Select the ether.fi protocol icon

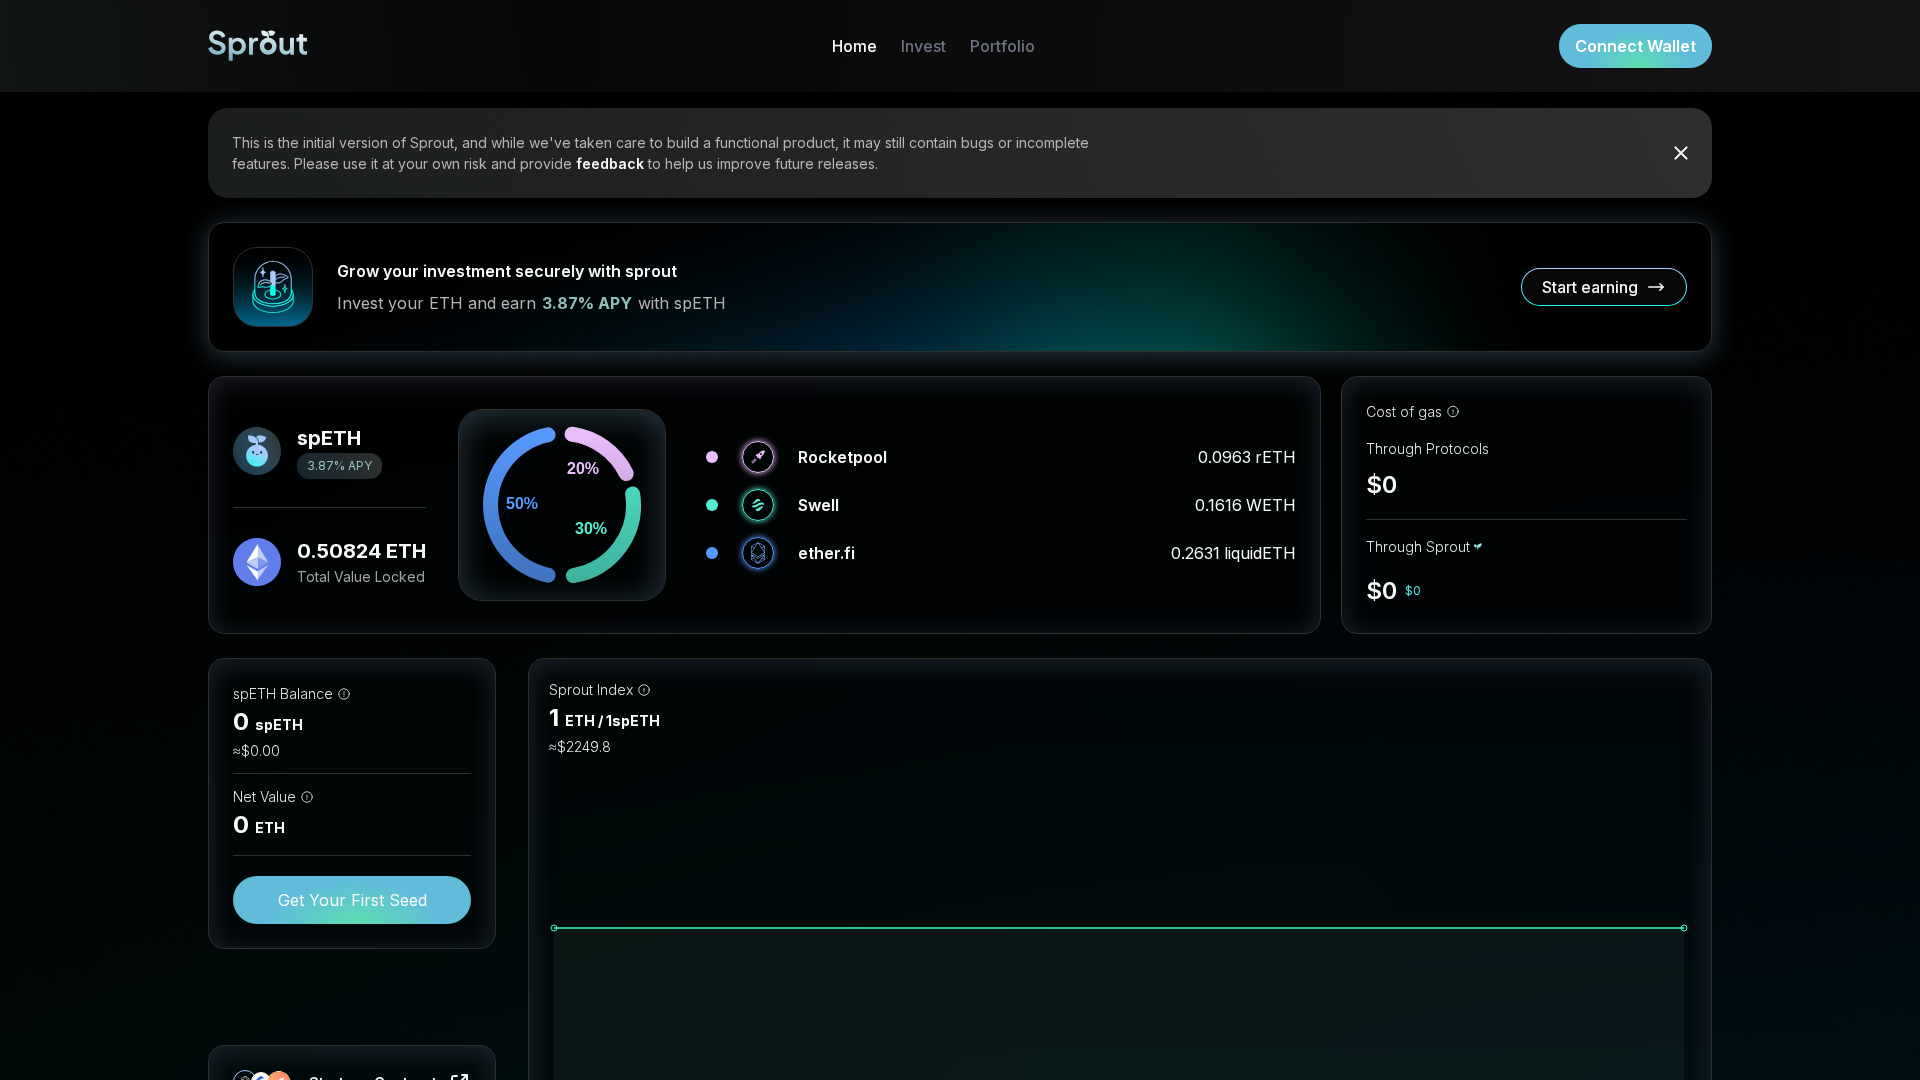(x=758, y=553)
